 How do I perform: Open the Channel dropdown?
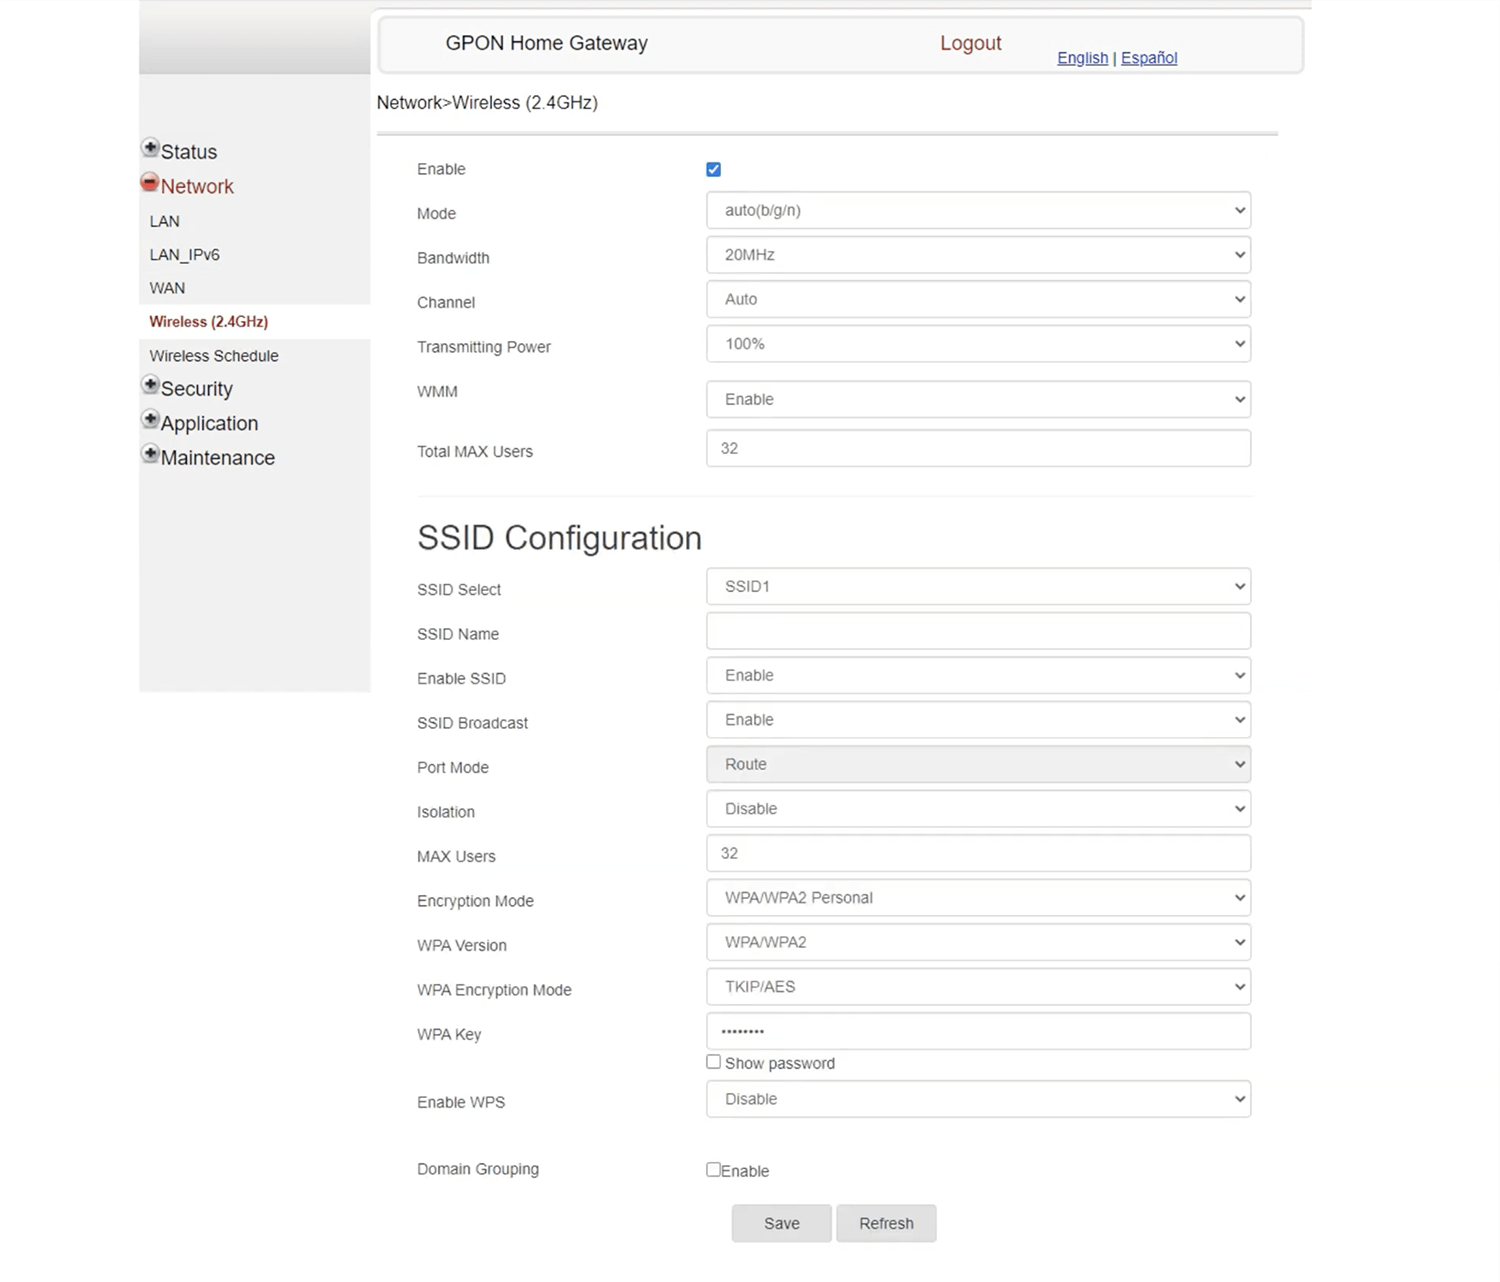click(x=977, y=300)
